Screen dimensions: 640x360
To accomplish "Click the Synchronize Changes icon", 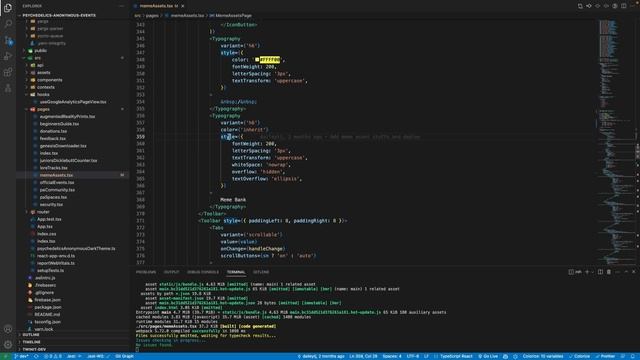I will [x=36, y=356].
